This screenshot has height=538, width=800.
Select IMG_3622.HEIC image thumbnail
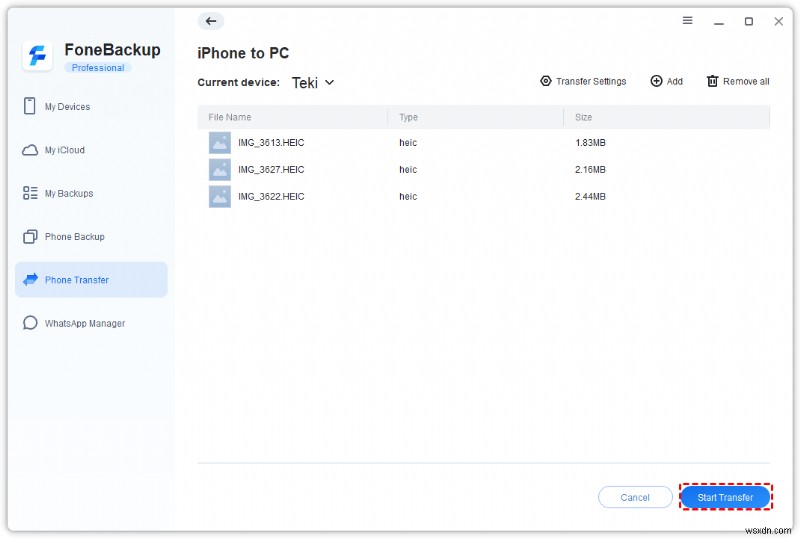point(220,197)
